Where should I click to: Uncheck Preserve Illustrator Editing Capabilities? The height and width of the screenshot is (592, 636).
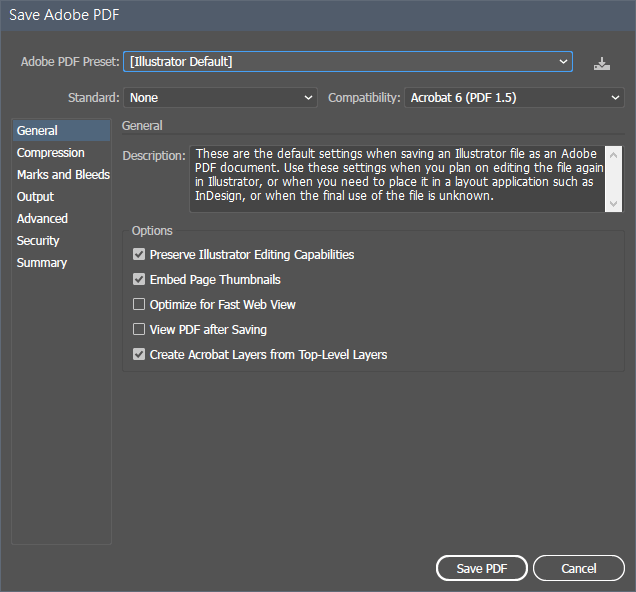tap(139, 254)
